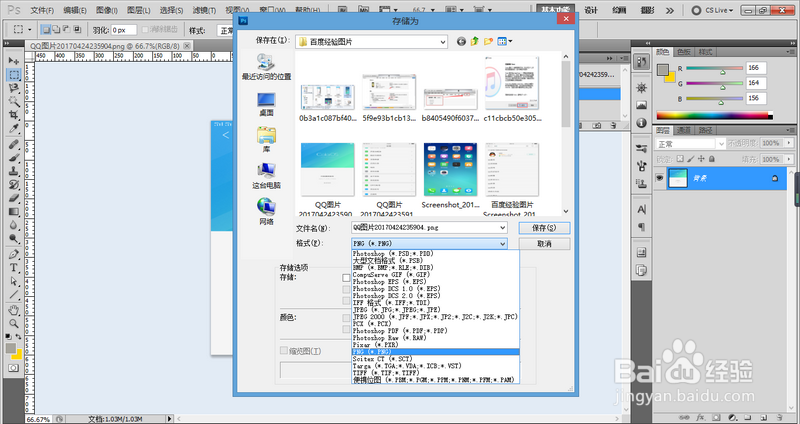Select the Magic Wand tool
This screenshot has height=424, width=800.
pos(14,102)
